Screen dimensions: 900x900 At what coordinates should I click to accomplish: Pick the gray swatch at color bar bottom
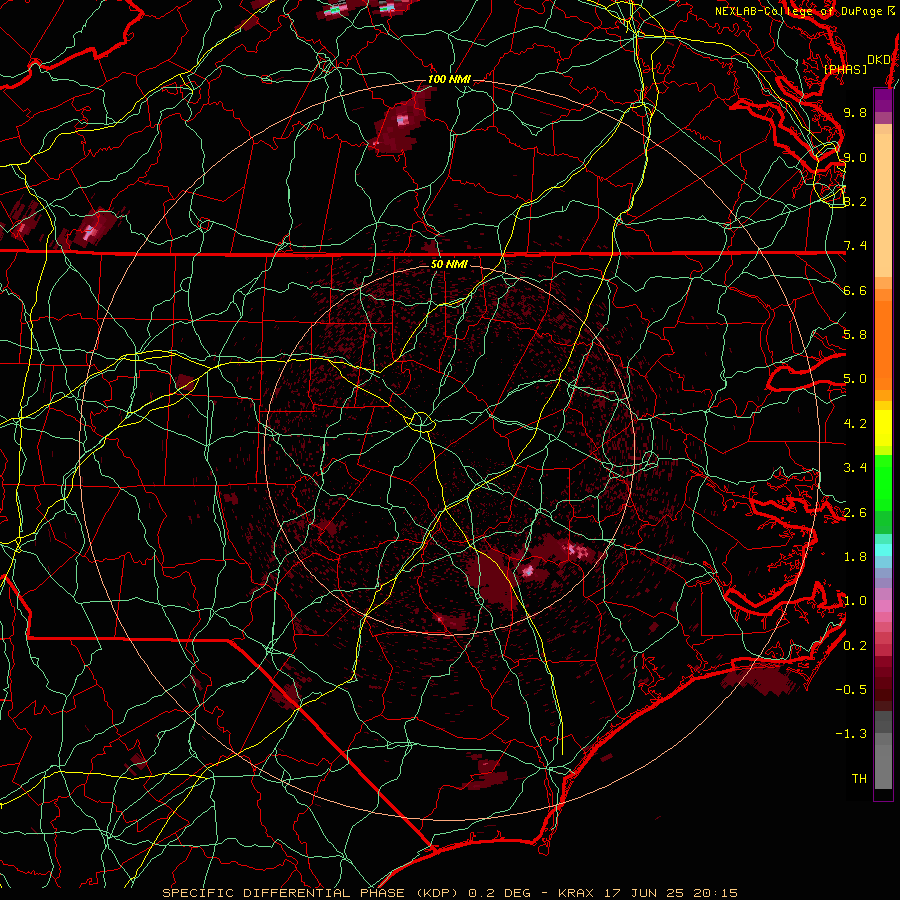click(x=883, y=763)
